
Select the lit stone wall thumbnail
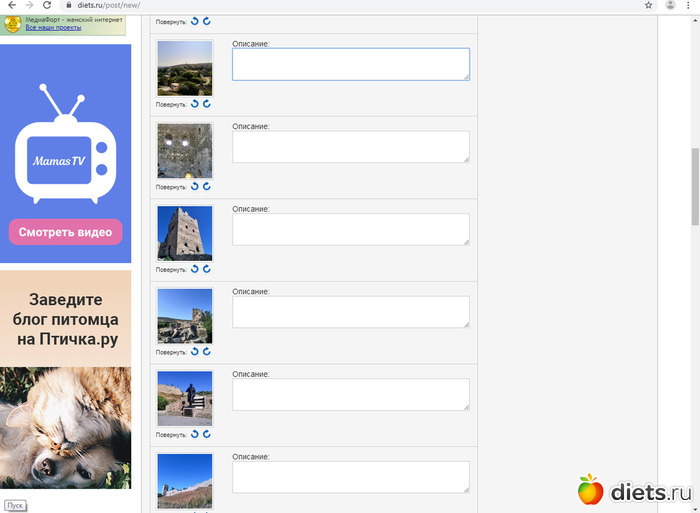coord(185,150)
